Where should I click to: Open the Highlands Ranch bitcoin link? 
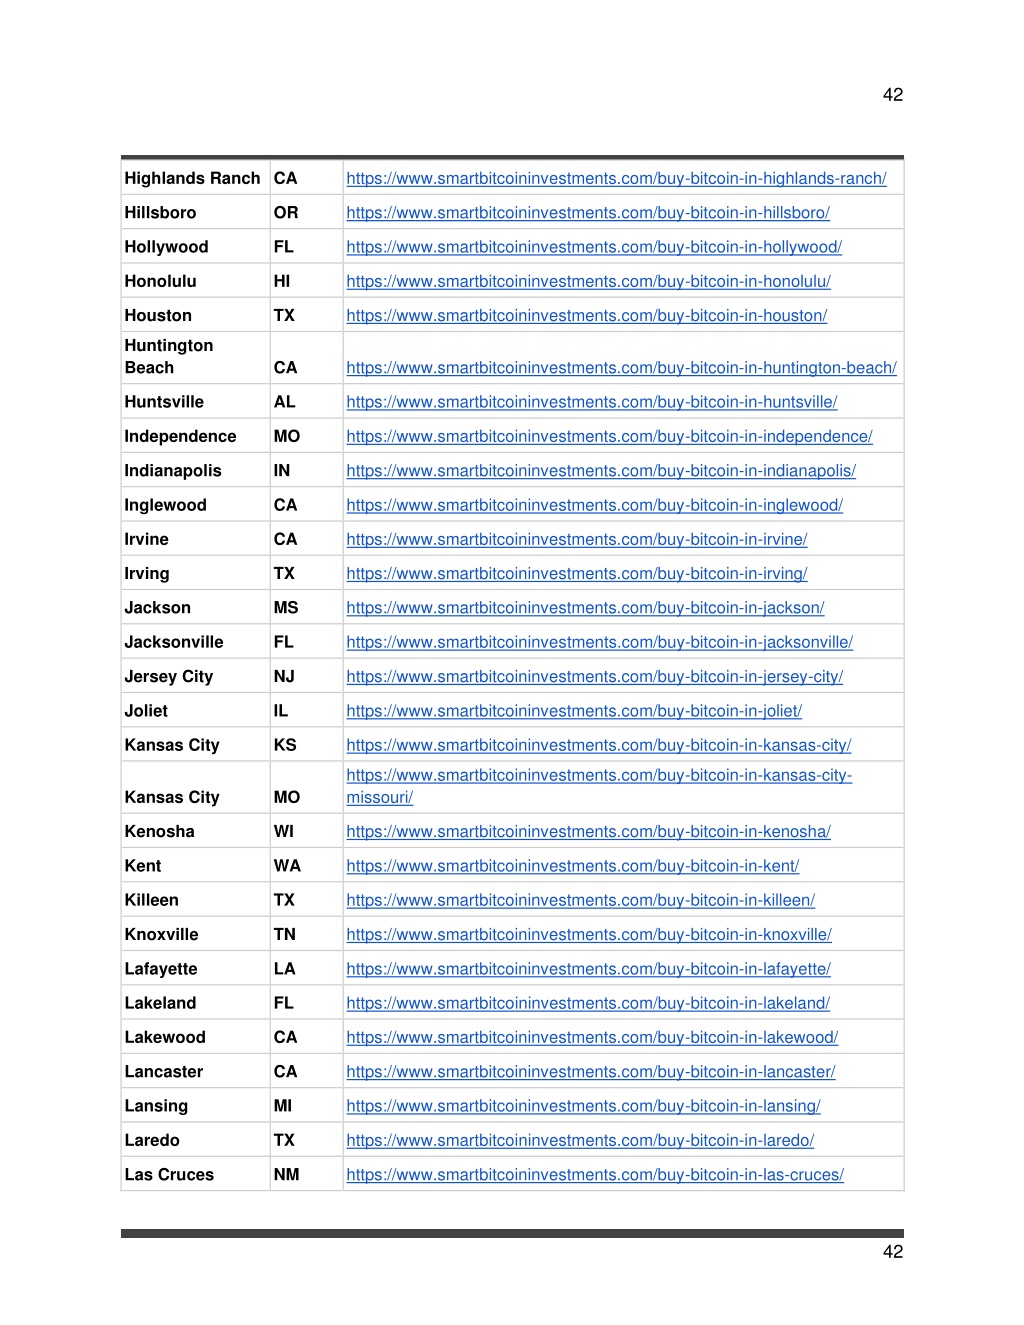click(616, 178)
